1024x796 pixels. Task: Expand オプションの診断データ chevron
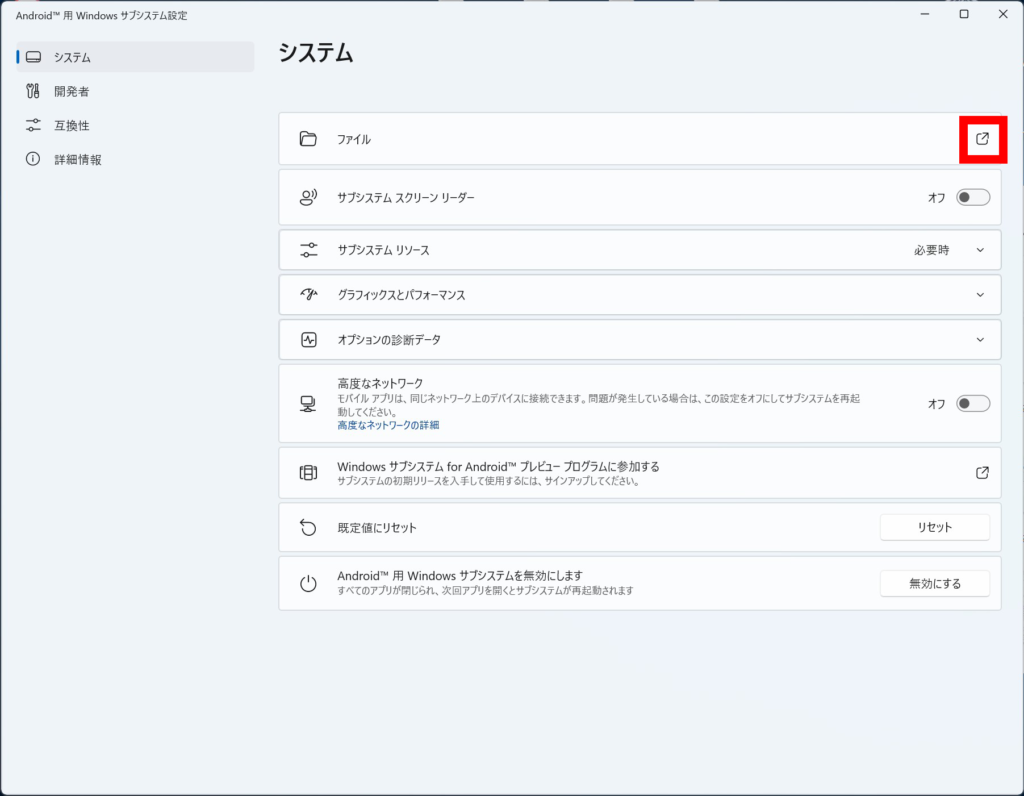pos(980,340)
